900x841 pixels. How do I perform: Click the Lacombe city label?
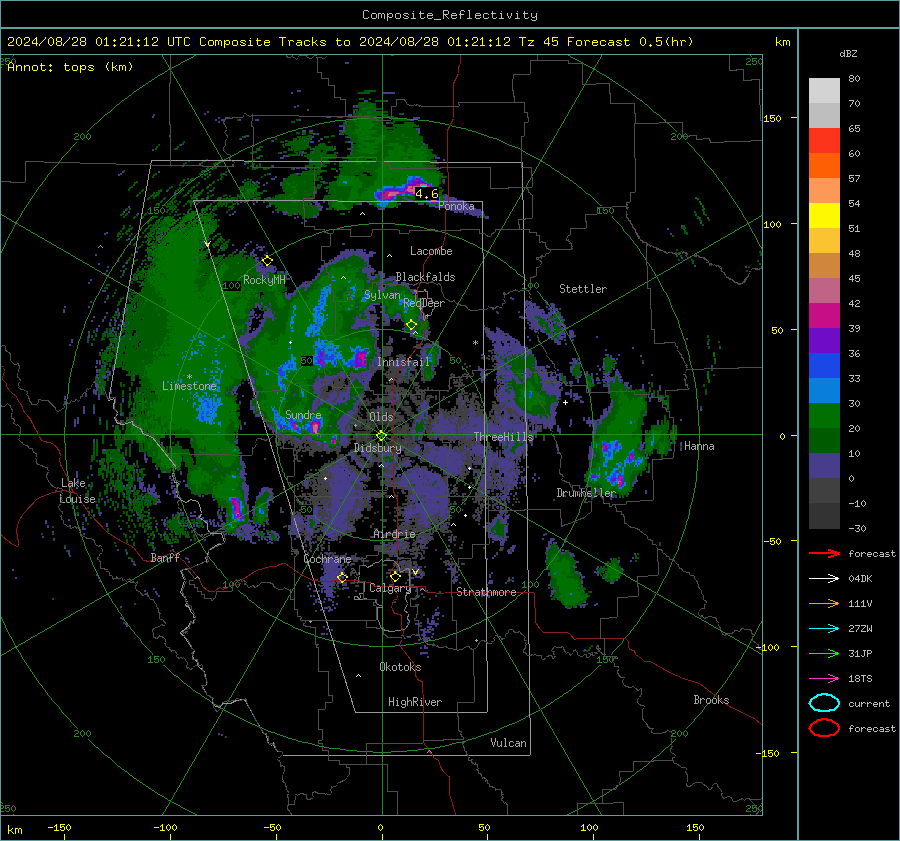click(431, 251)
